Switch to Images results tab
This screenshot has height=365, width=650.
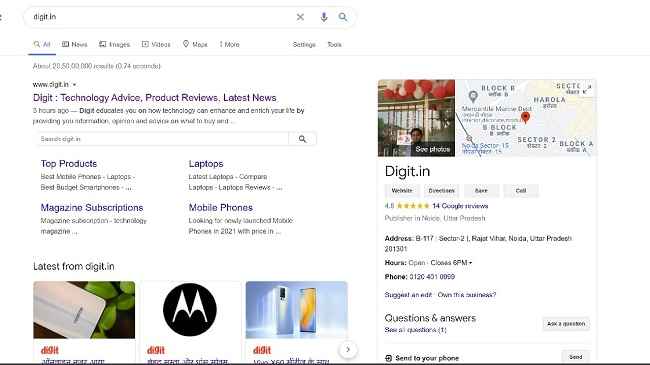(x=114, y=44)
